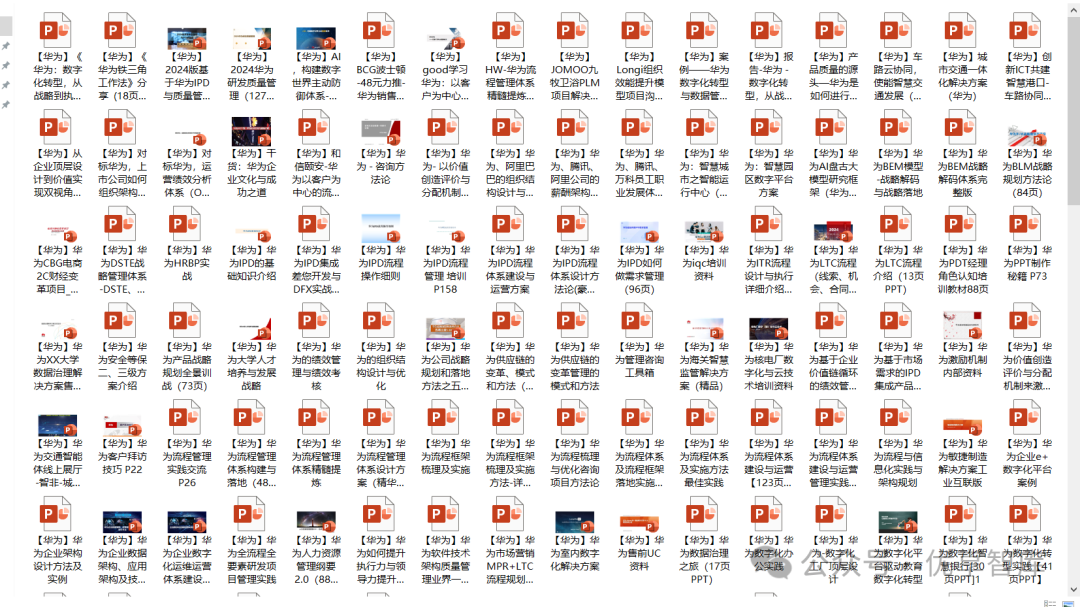
Task: Click the 华为企业e+数字化平台案例 file
Action: [x=1027, y=418]
